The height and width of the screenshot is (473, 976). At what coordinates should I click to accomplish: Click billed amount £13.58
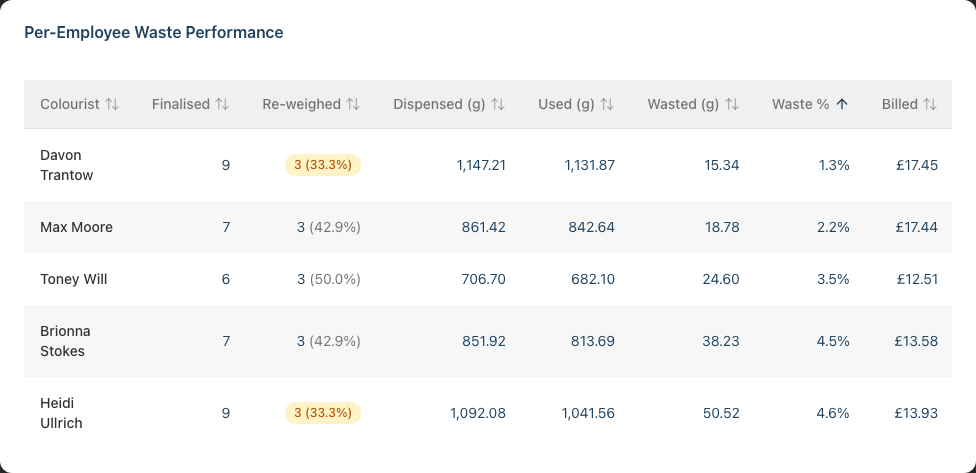click(x=916, y=341)
